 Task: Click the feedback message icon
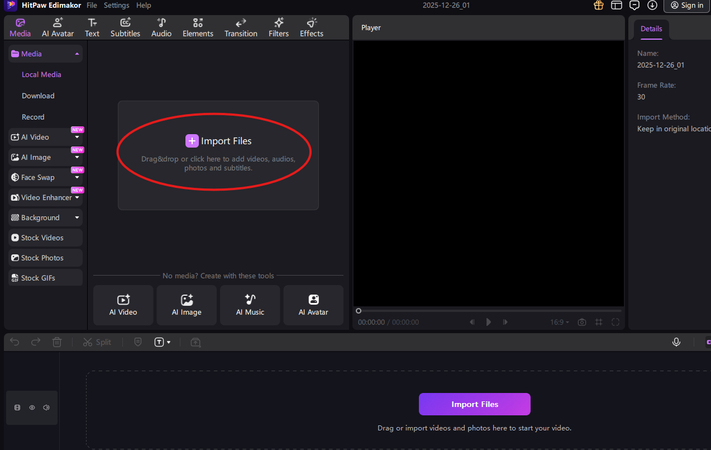(634, 5)
